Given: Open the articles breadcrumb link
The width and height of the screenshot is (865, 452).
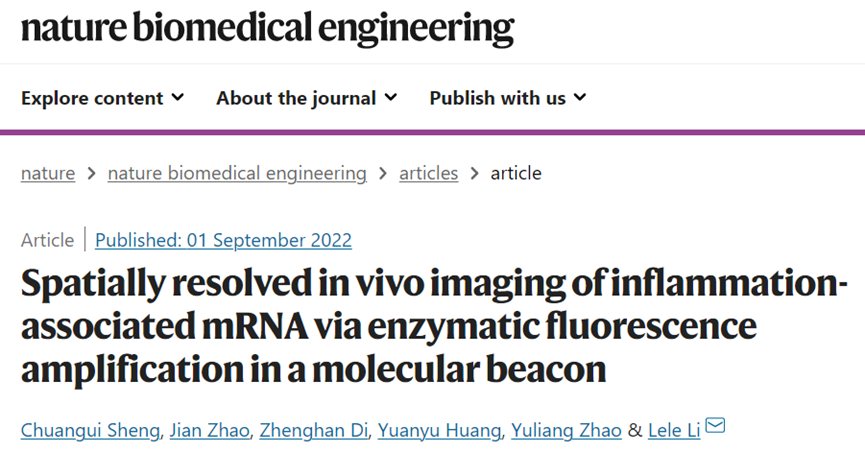Looking at the screenshot, I should (x=429, y=173).
